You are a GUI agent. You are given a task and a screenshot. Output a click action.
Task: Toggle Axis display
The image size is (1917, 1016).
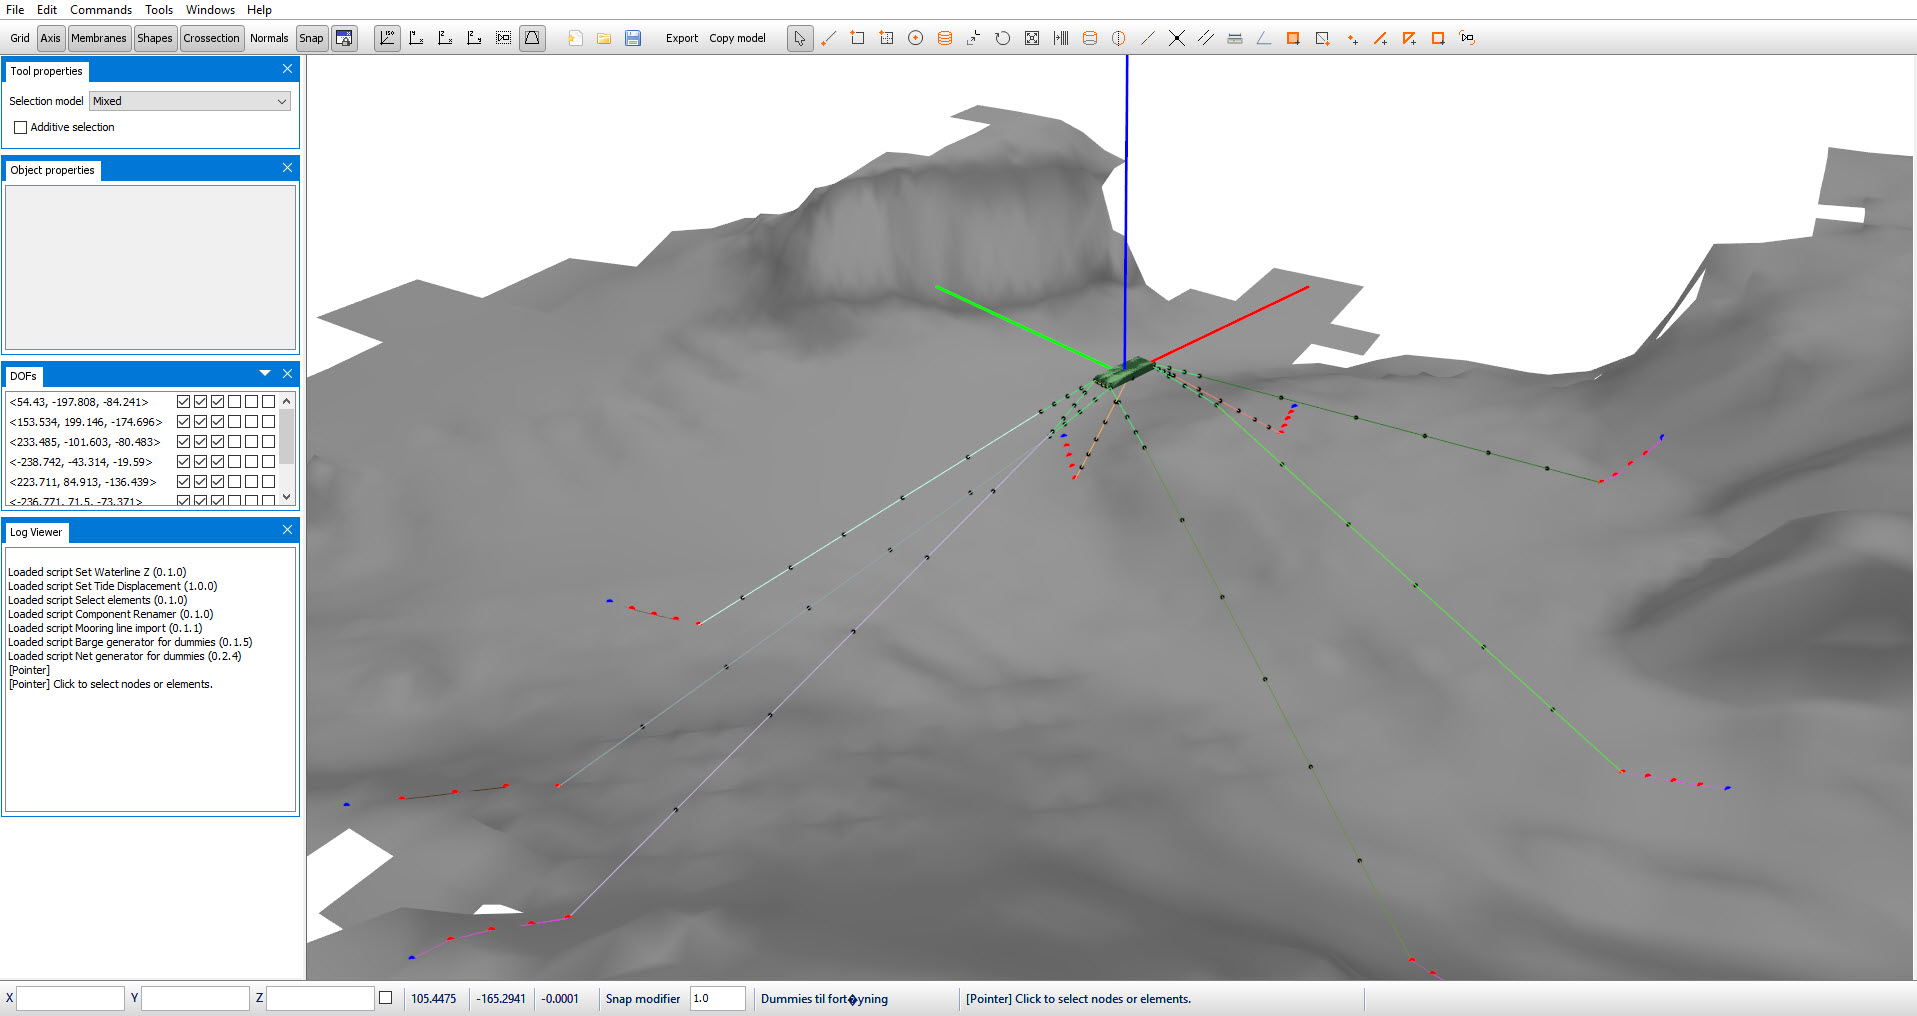point(50,38)
